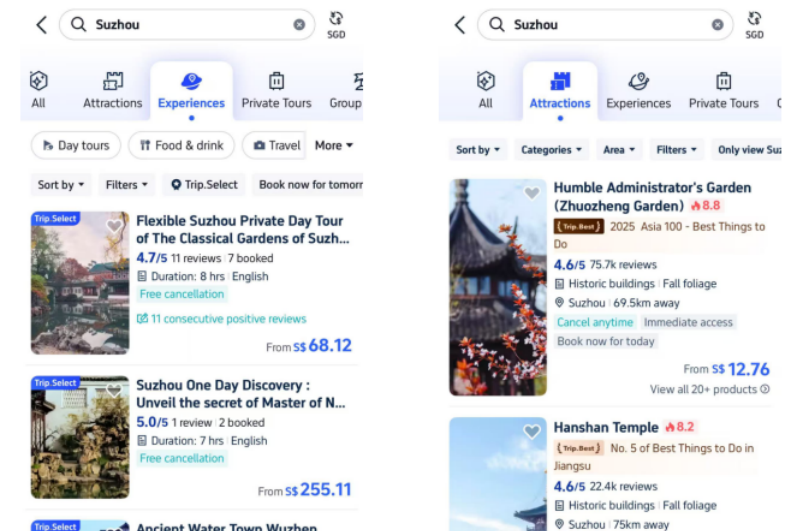Image resolution: width=797 pixels, height=531 pixels.
Task: Open Categories dropdown filter
Action: 551,150
